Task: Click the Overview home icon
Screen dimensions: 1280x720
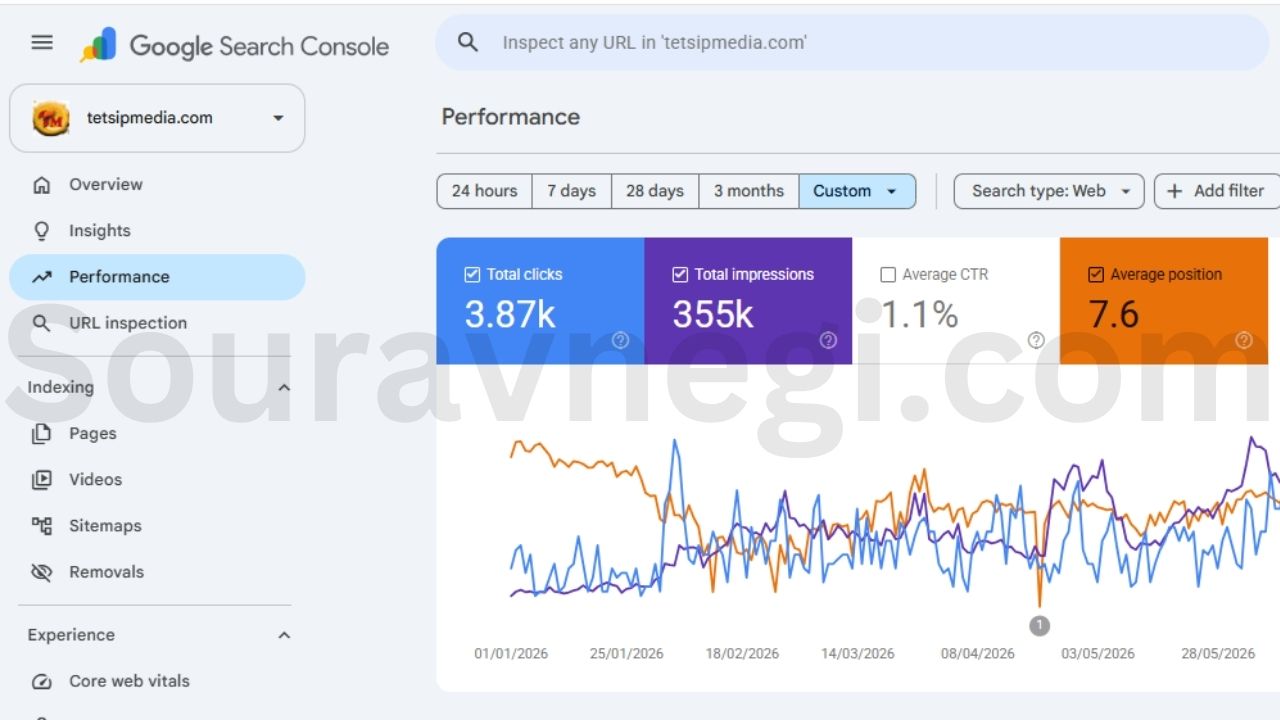Action: (x=41, y=185)
